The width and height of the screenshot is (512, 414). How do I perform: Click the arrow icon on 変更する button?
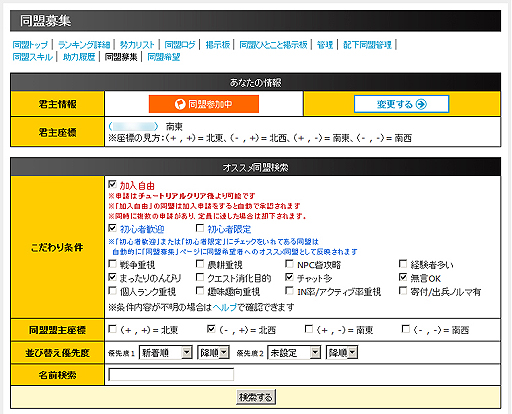click(x=421, y=104)
